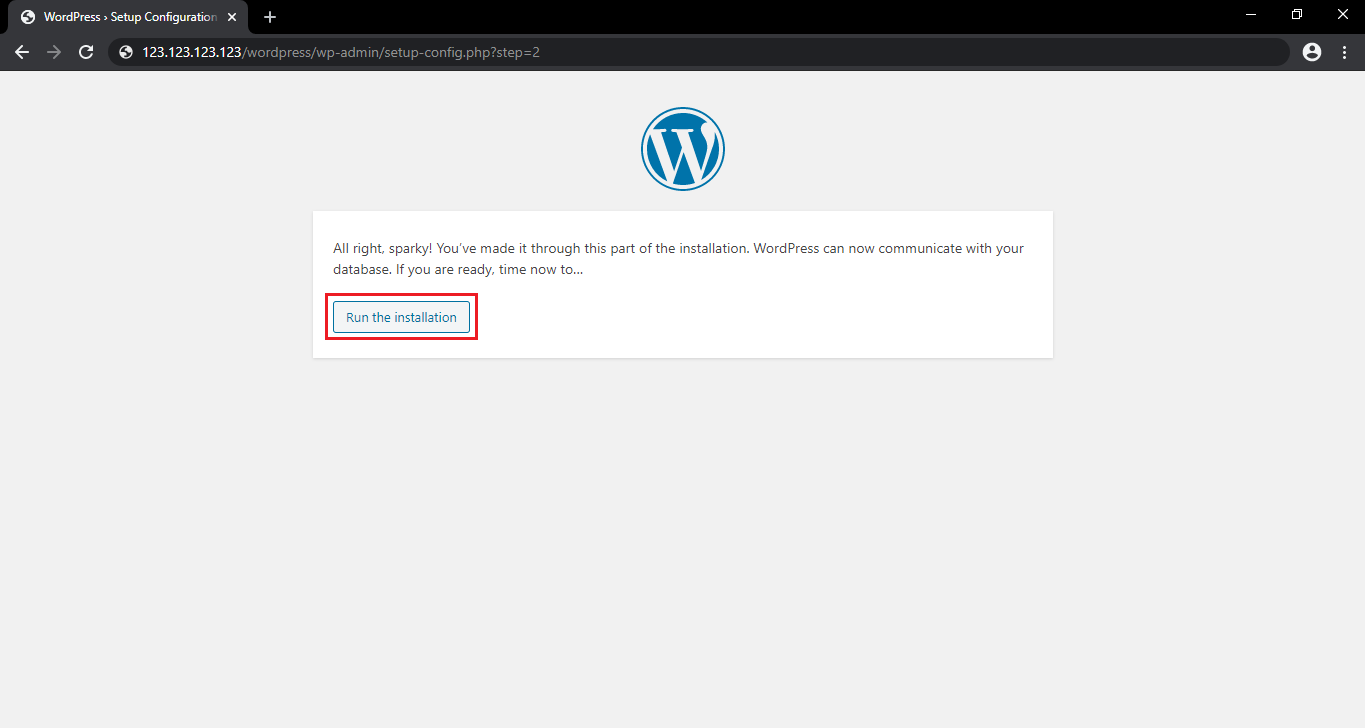Reload the setup configuration page
The image size is (1365, 728).
(86, 52)
